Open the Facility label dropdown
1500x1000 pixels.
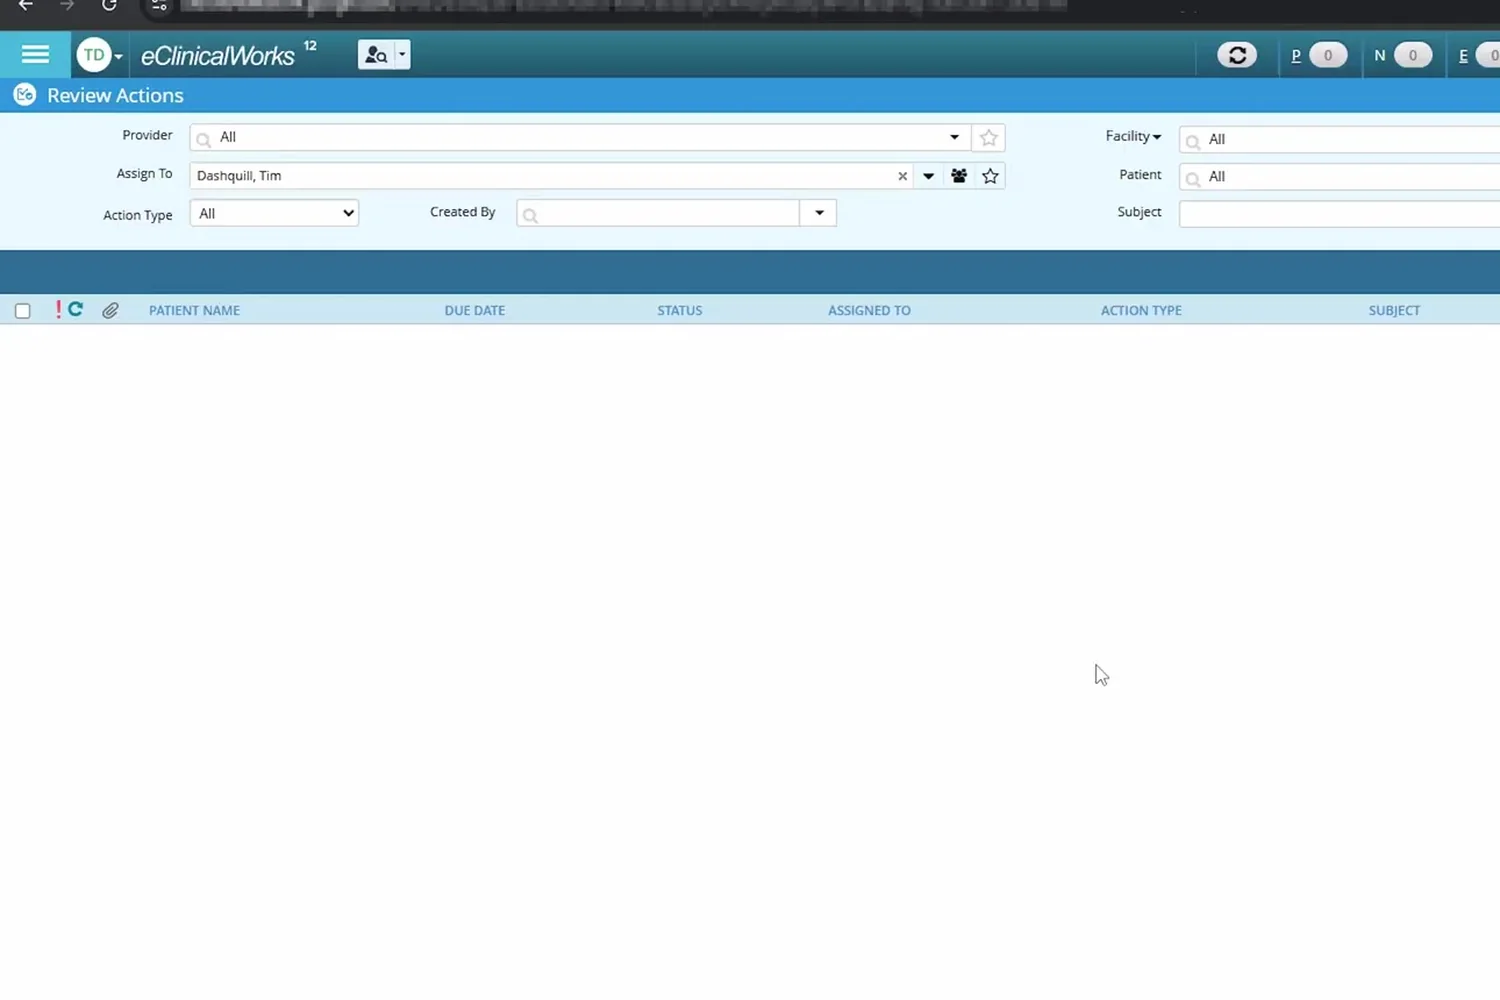pos(1133,136)
